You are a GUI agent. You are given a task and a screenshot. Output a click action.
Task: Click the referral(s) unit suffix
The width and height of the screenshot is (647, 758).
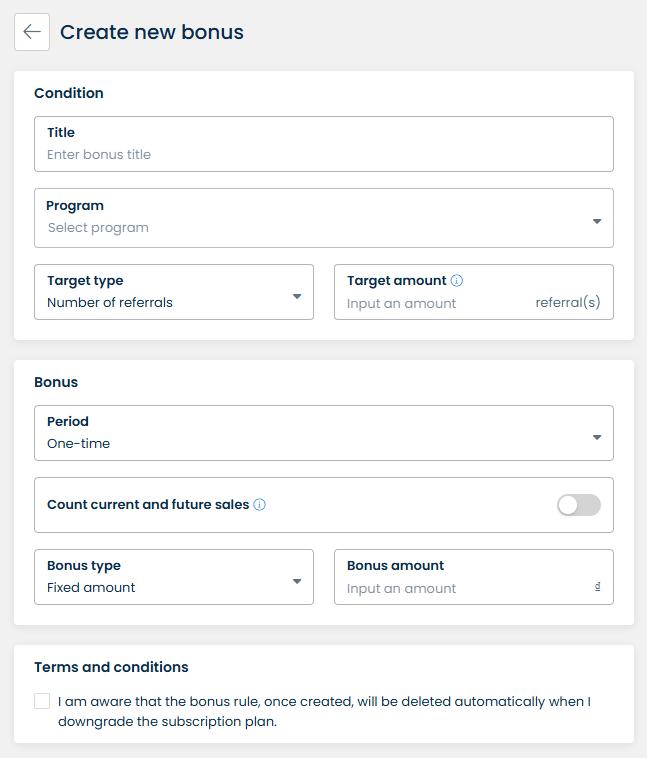pyautogui.click(x=568, y=302)
